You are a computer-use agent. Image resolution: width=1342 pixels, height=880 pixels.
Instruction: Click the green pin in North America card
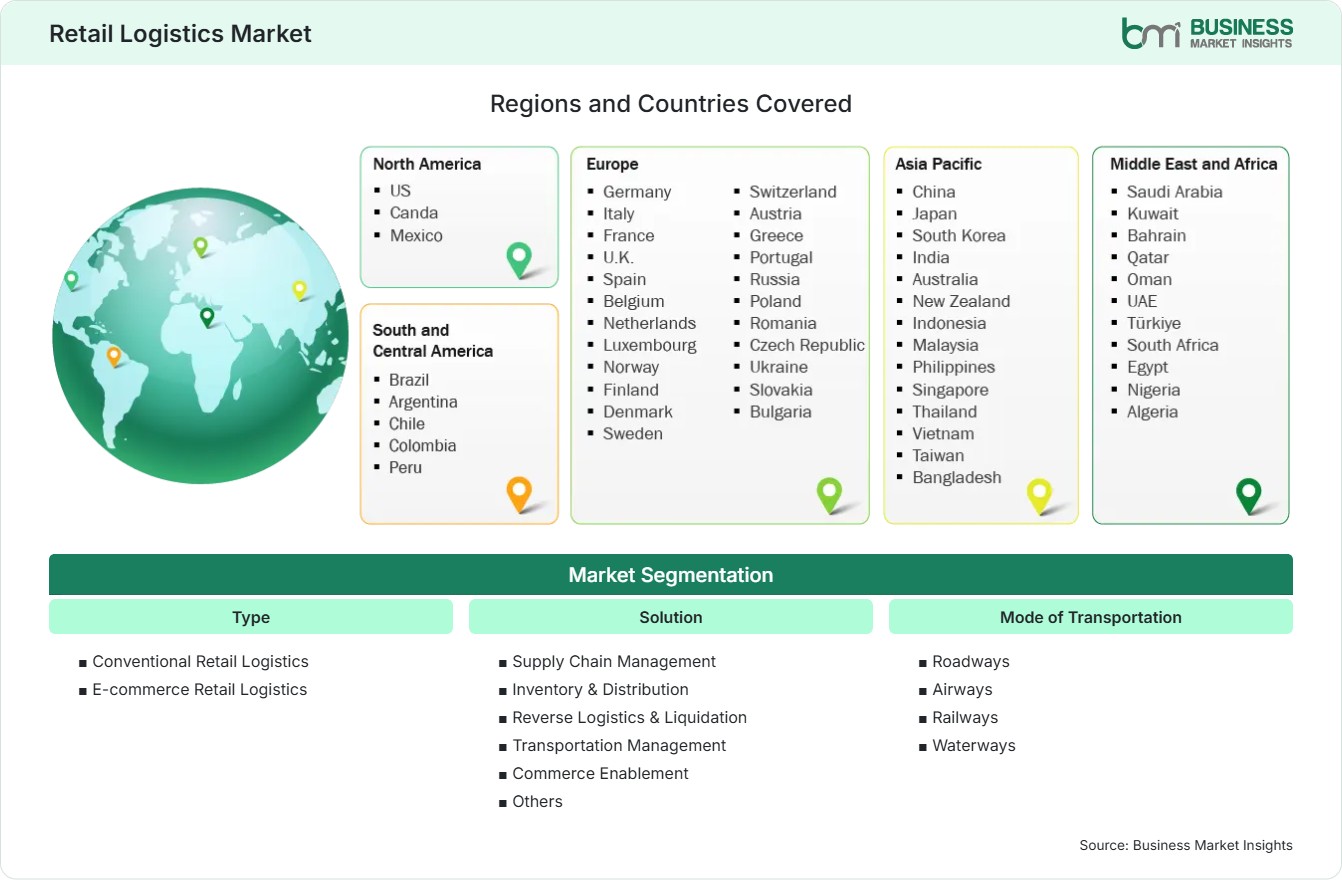point(519,259)
